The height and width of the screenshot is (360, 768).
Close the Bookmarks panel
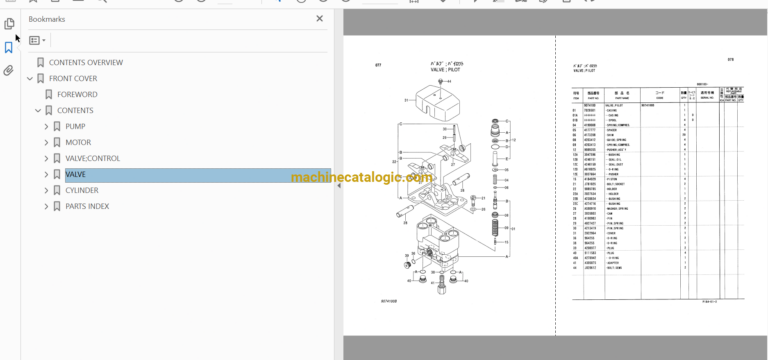point(319,19)
